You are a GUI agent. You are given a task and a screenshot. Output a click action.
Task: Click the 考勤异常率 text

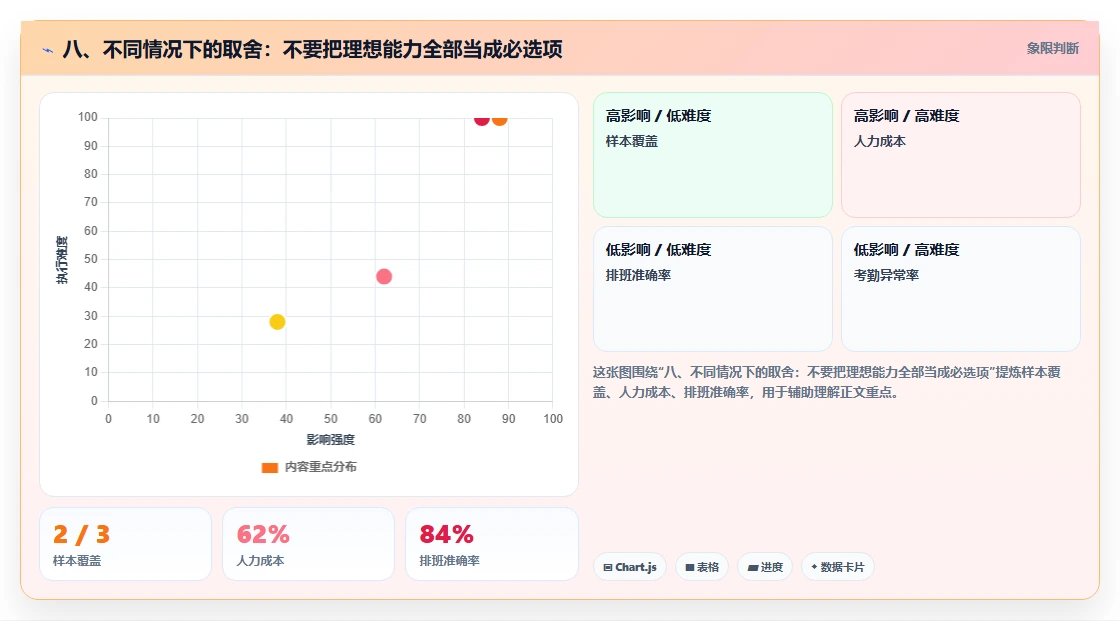click(886, 275)
